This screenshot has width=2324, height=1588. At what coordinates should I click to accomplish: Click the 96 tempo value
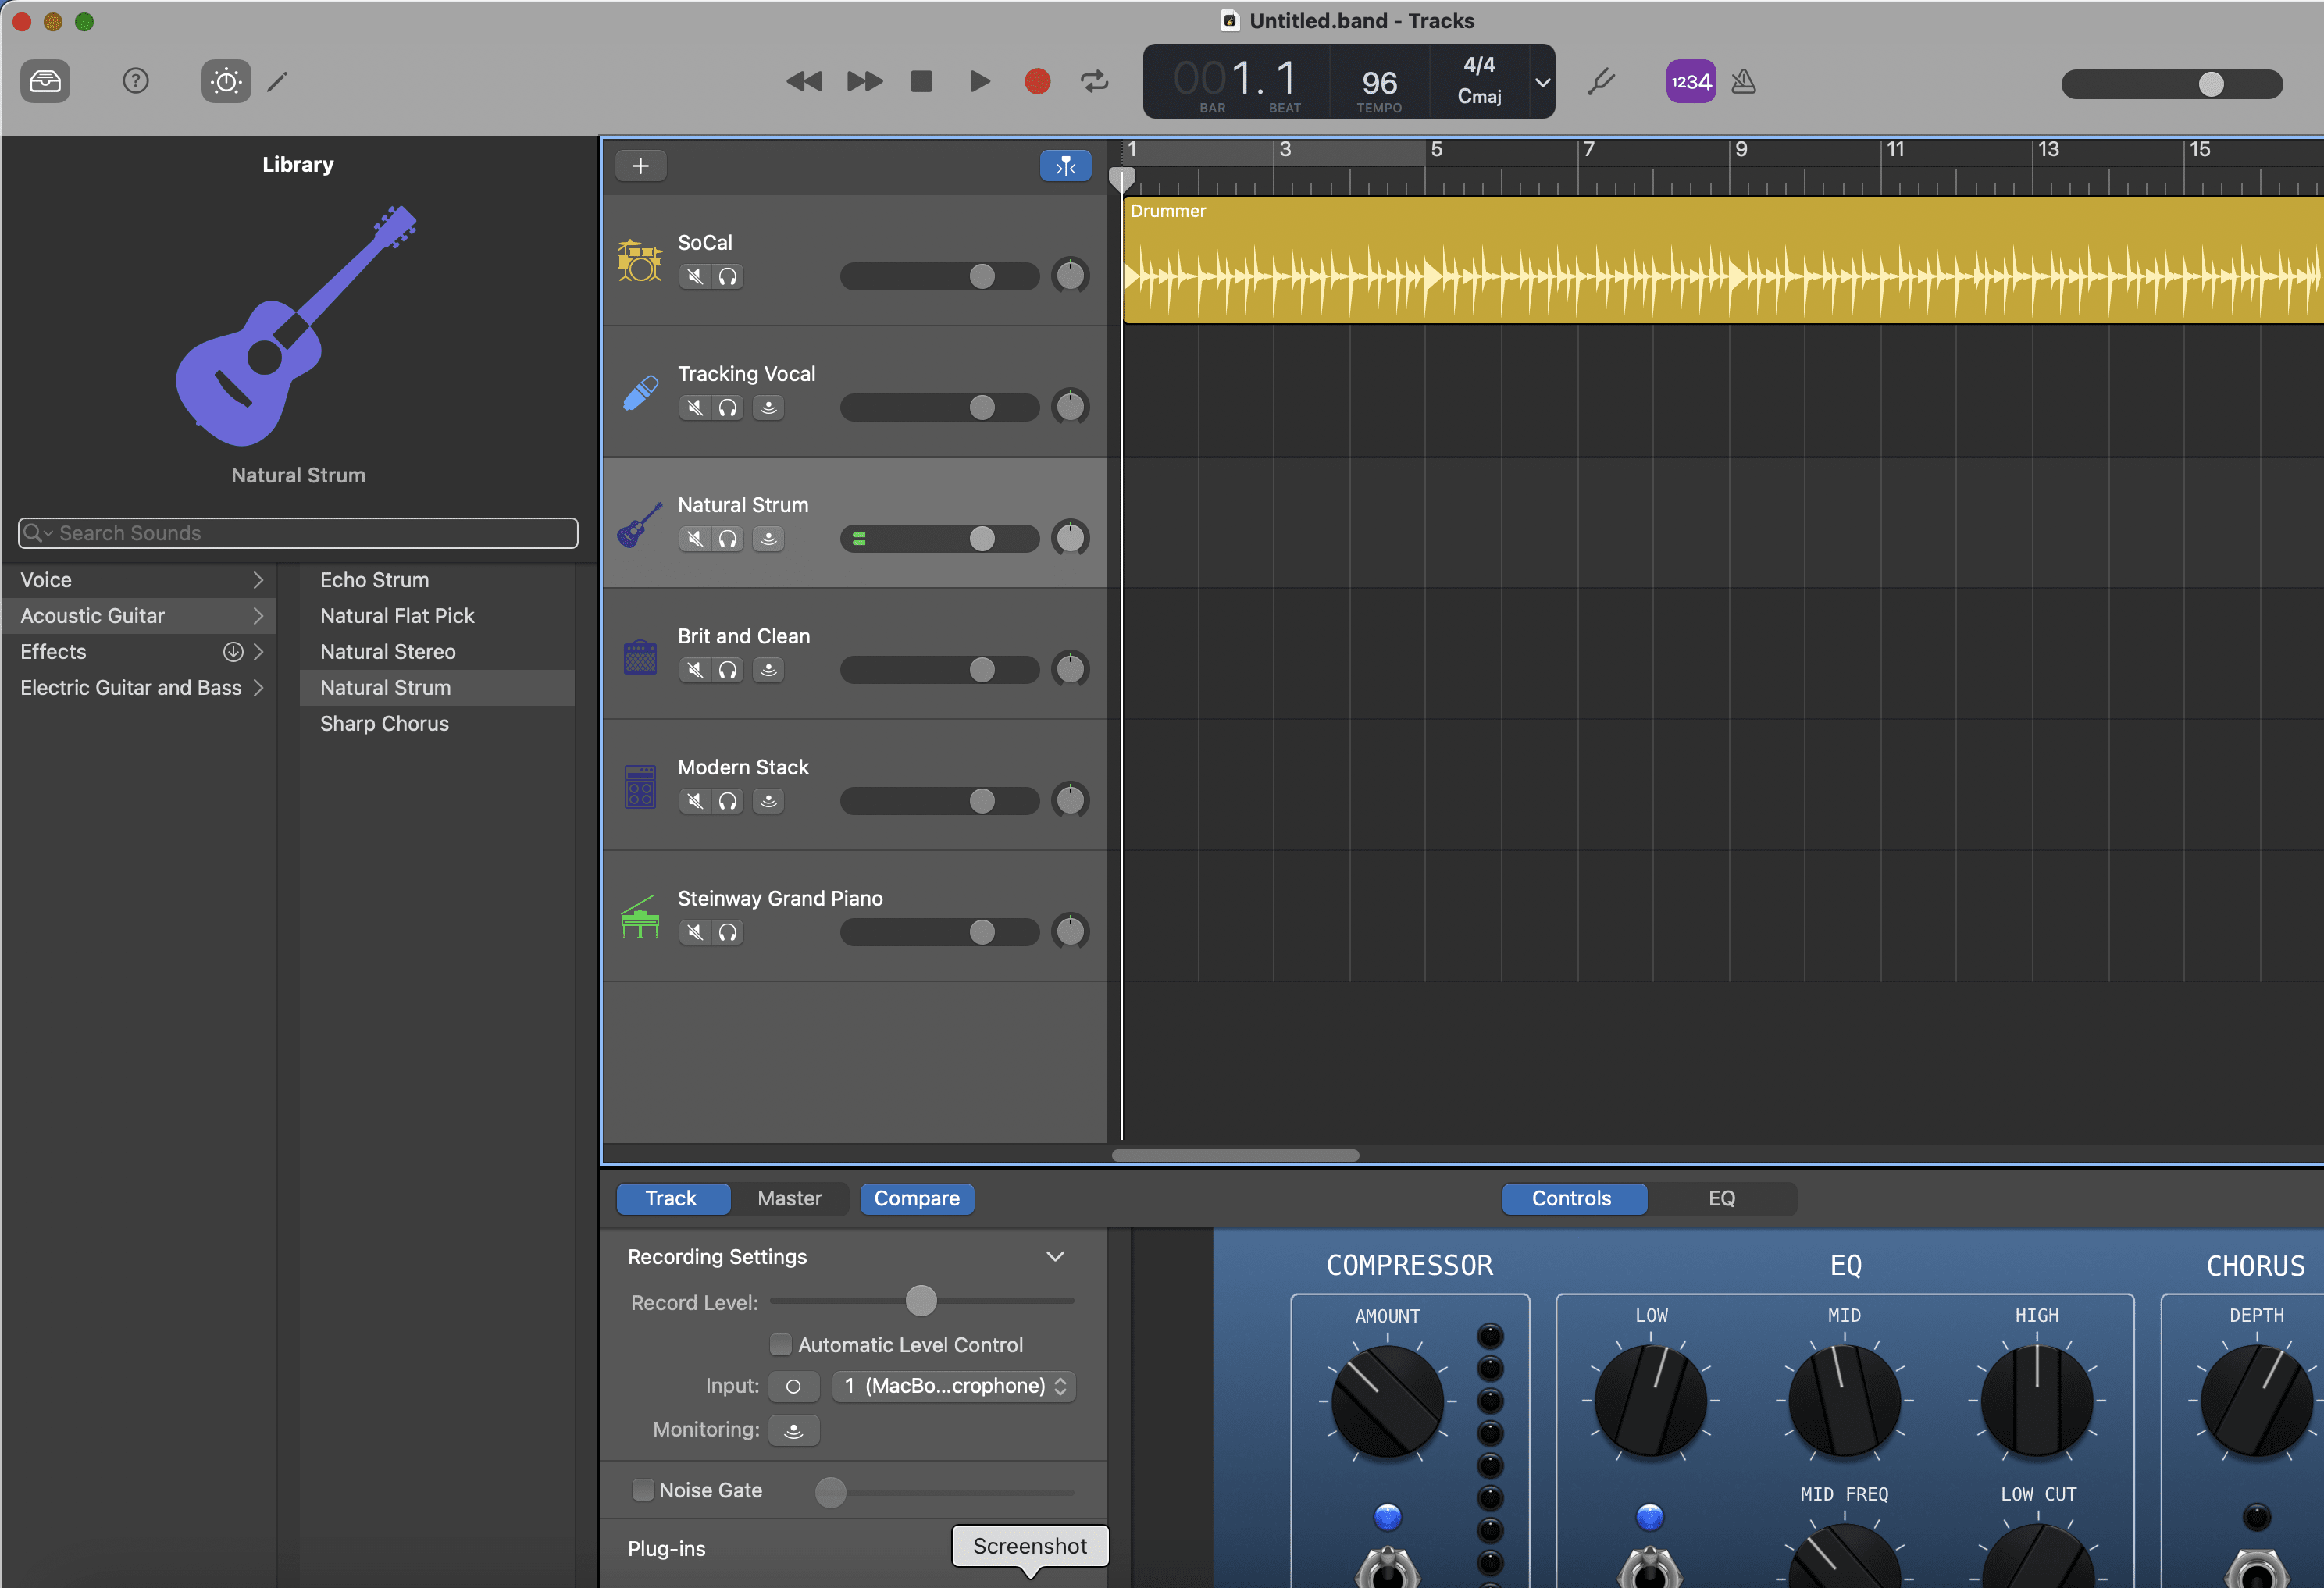coord(1379,82)
